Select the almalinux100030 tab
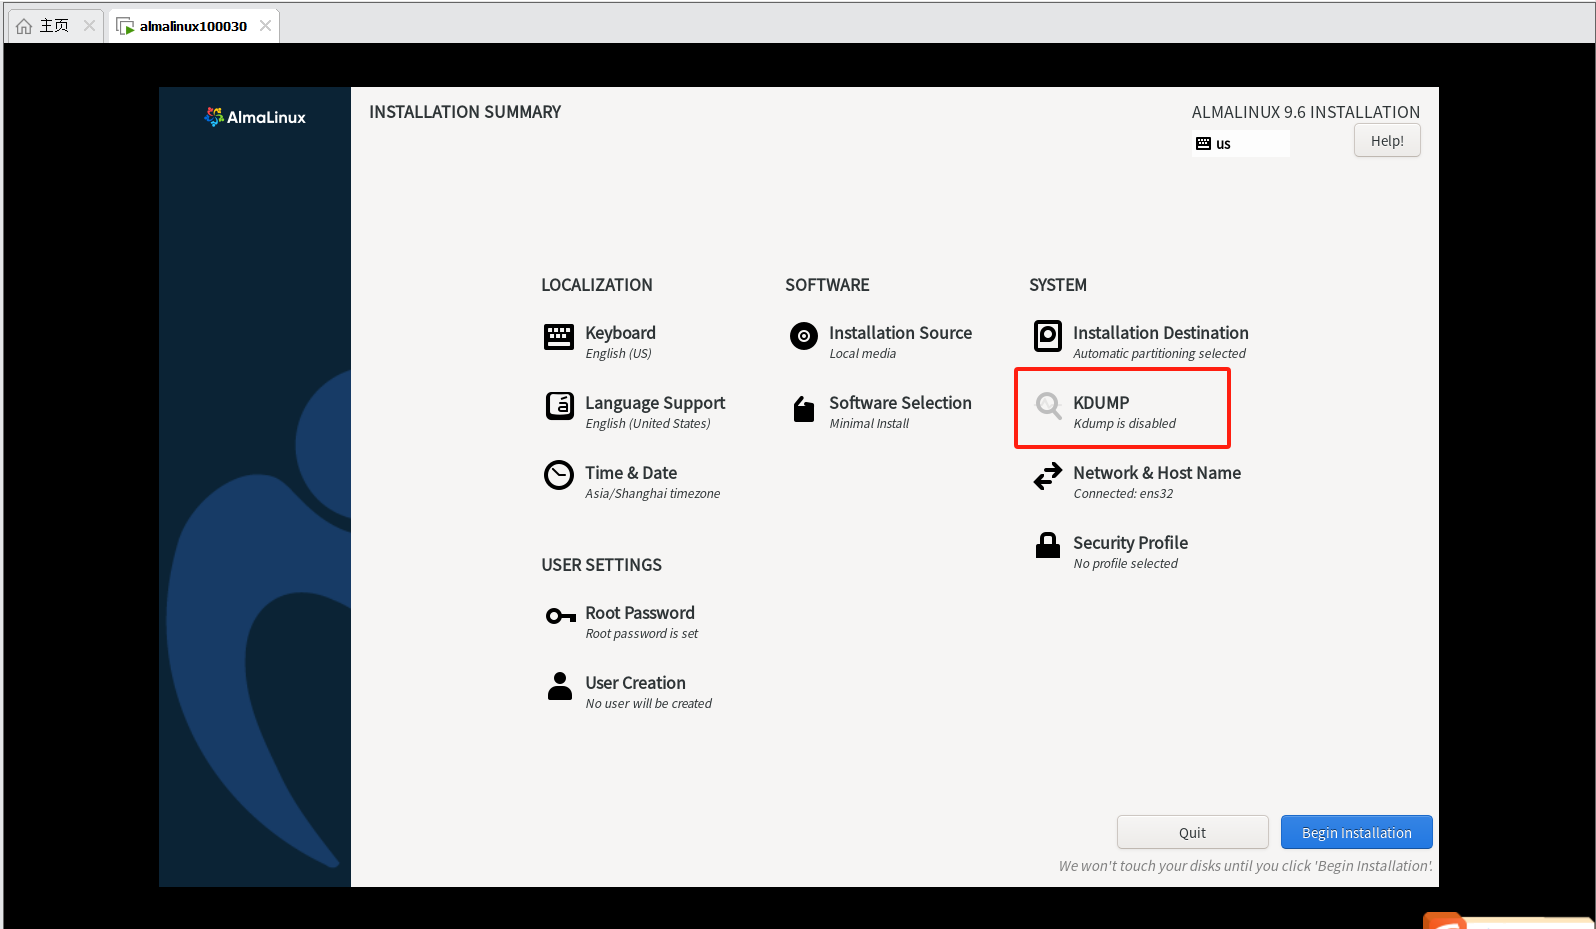1596x929 pixels. pos(193,26)
